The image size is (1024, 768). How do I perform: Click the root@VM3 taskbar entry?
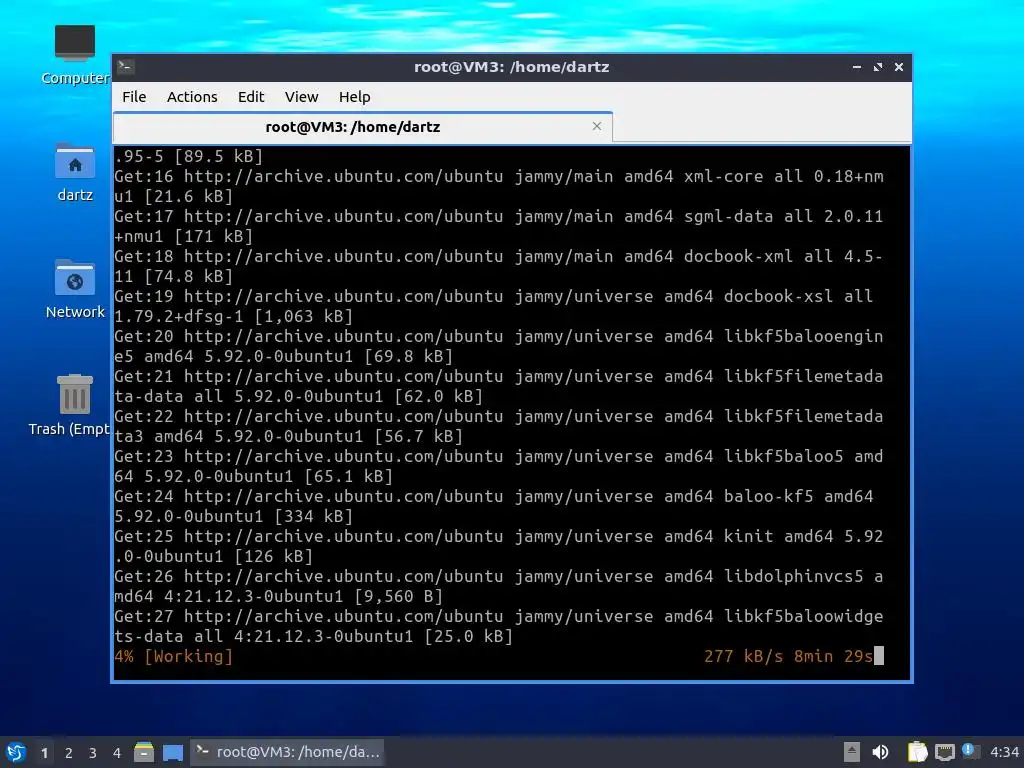pos(287,752)
